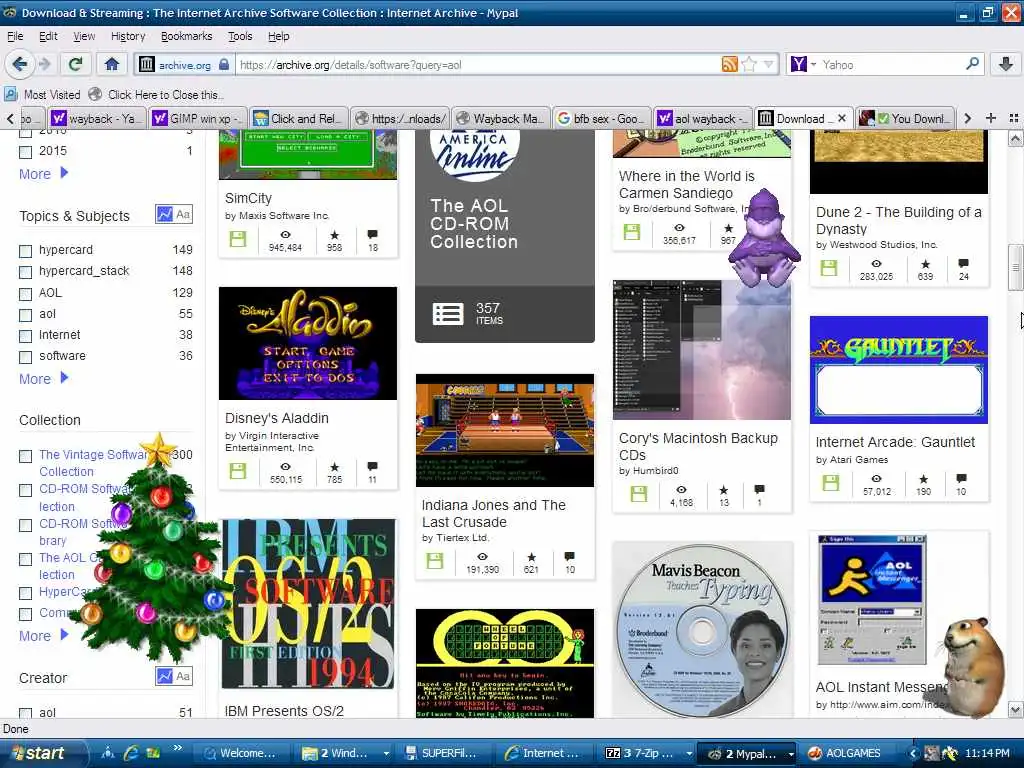Open the address bar history dropdown arrow
Image resolution: width=1024 pixels, height=768 pixels.
(x=769, y=64)
